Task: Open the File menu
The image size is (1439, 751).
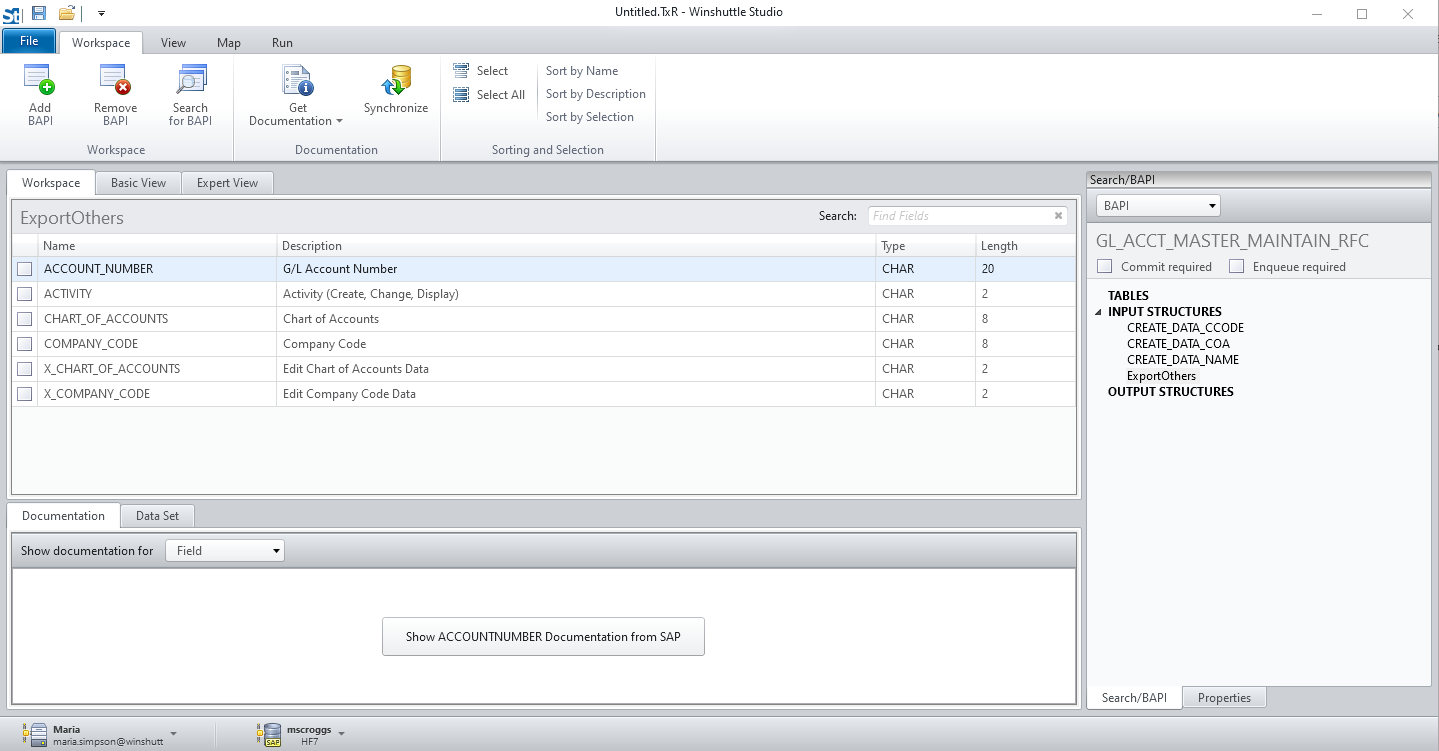Action: tap(29, 41)
